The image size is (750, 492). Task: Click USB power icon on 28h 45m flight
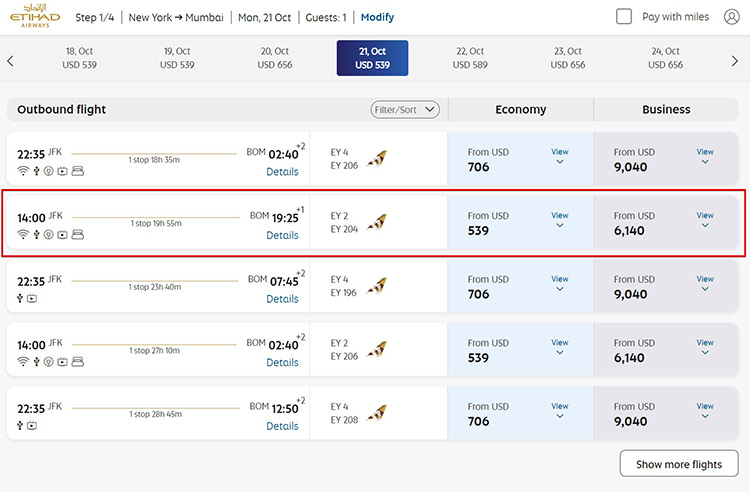(x=20, y=425)
